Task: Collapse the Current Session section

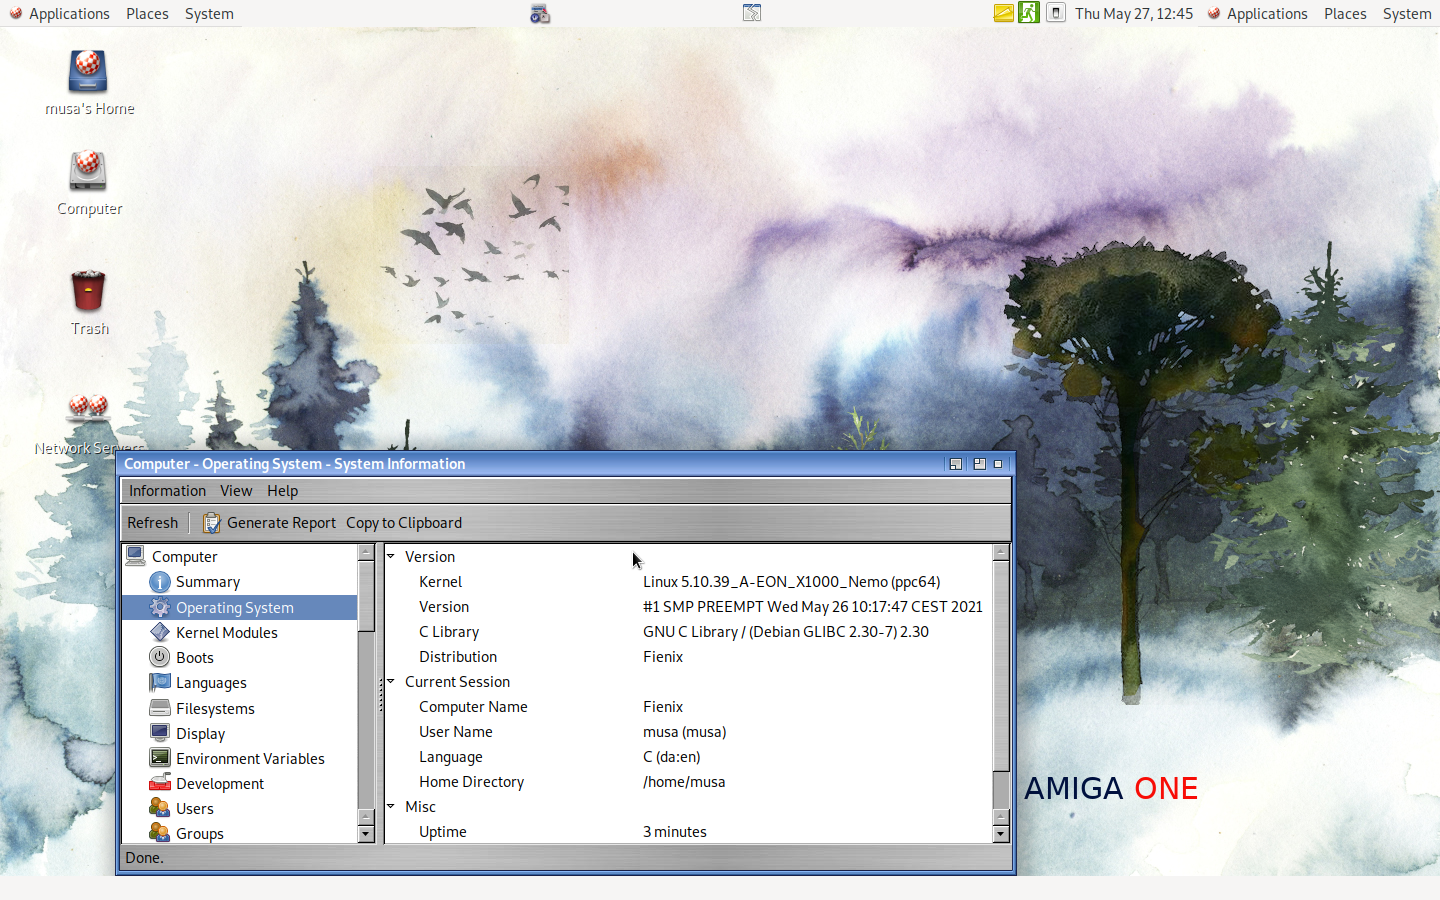Action: tap(391, 681)
